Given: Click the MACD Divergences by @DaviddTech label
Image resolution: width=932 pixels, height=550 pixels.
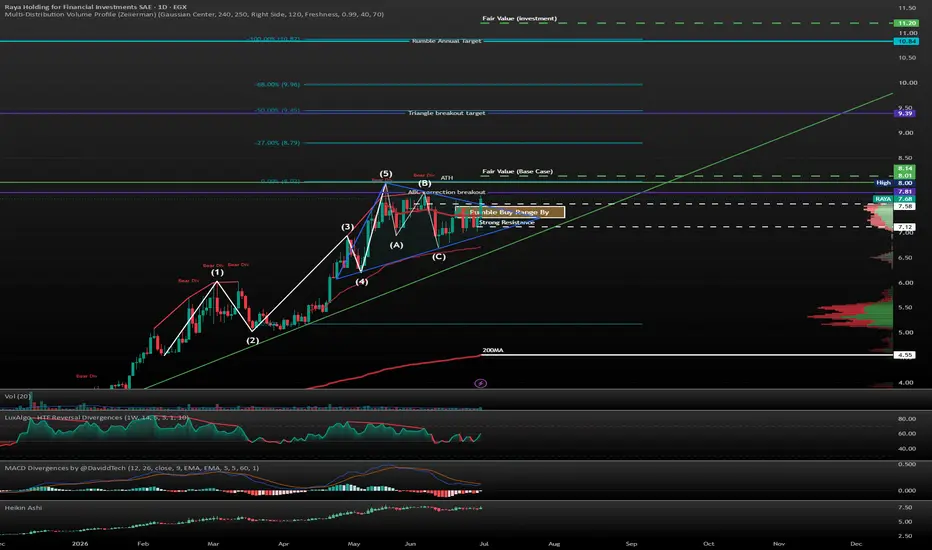Looking at the screenshot, I should (131, 468).
